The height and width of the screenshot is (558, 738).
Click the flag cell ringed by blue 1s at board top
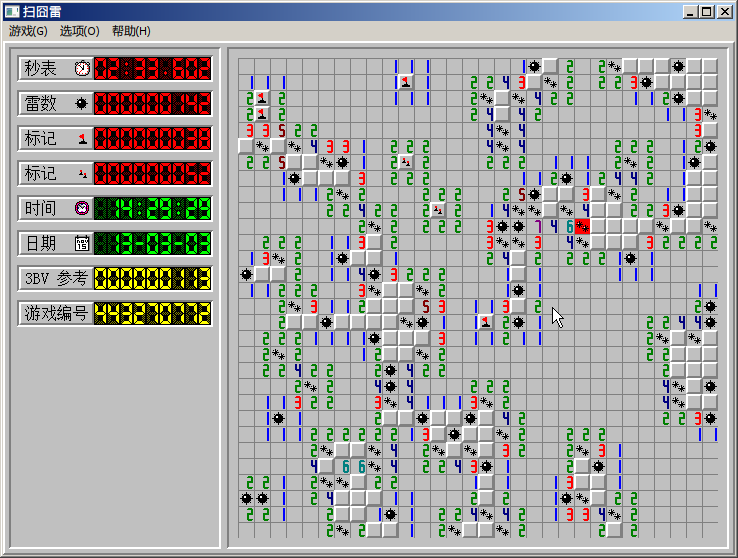(406, 82)
